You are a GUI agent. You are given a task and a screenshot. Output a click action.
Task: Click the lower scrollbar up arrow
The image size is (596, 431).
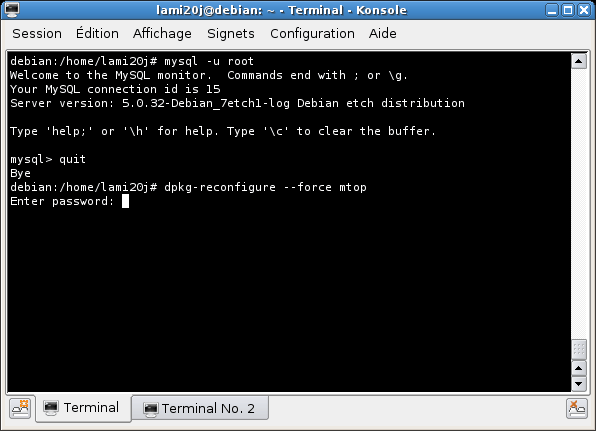[x=579, y=368]
